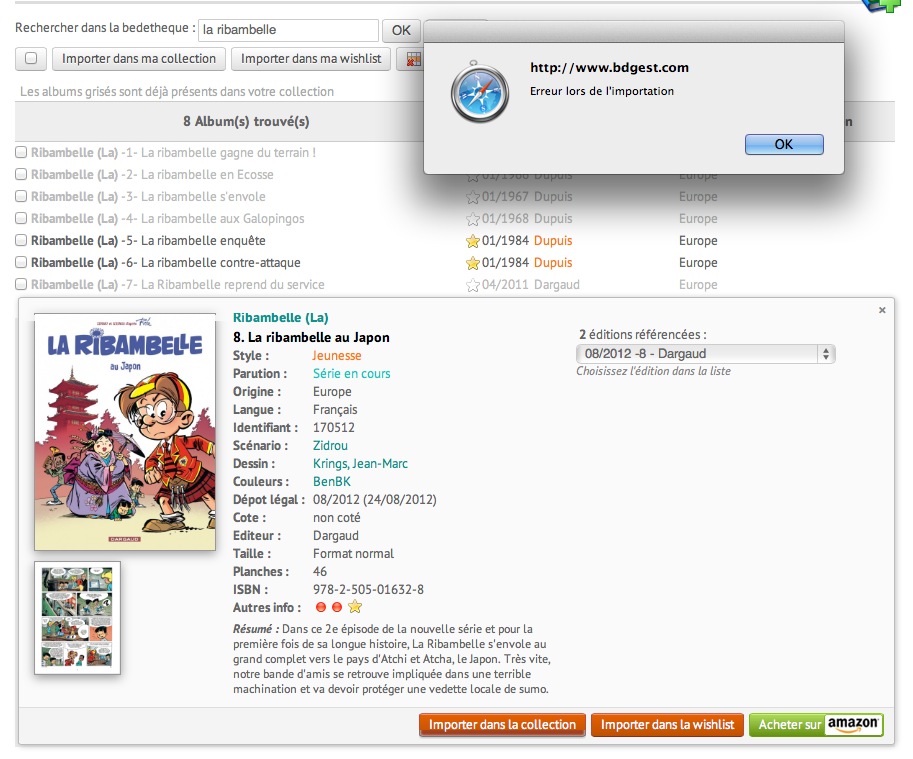Click the yellow star in Autres info

355,607
